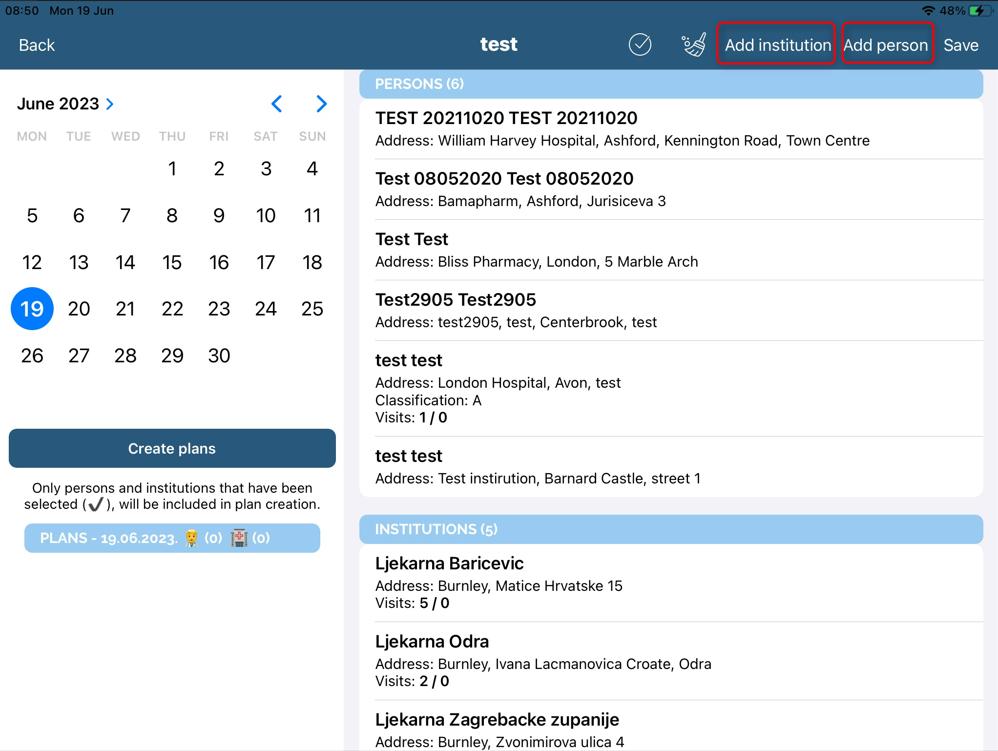Go to next month with right arrow

click(x=321, y=104)
